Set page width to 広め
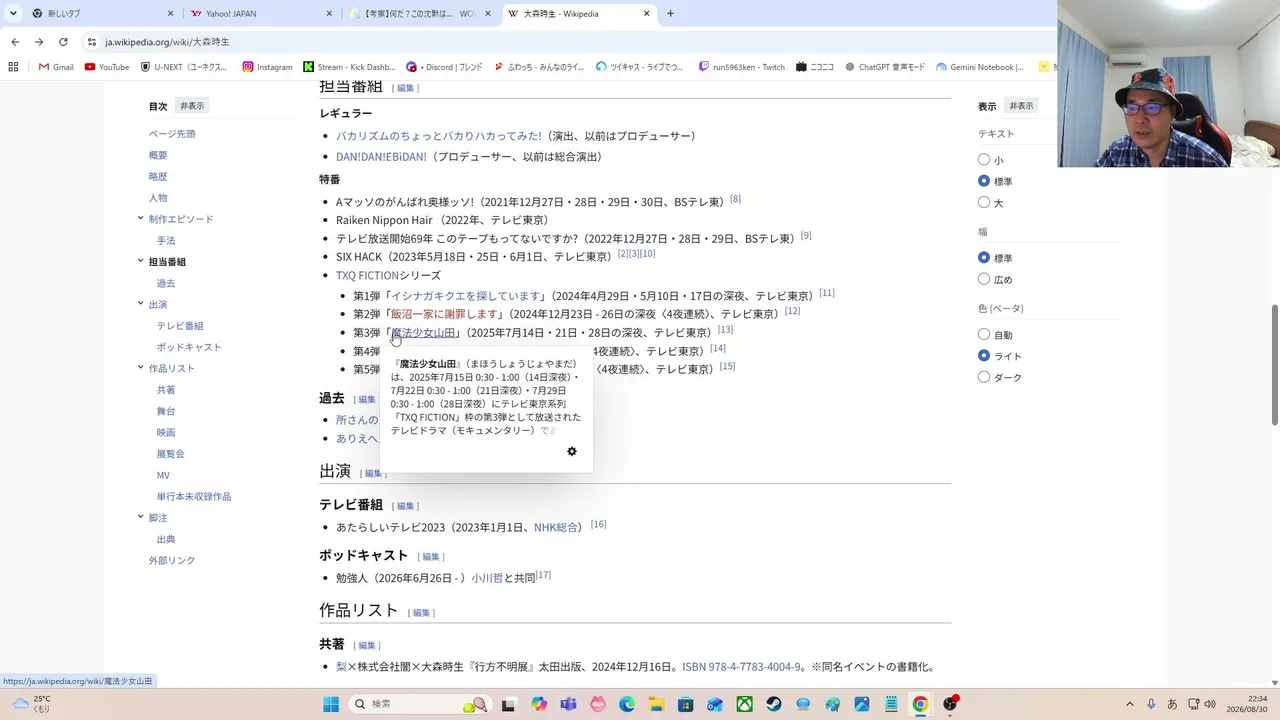 [984, 279]
